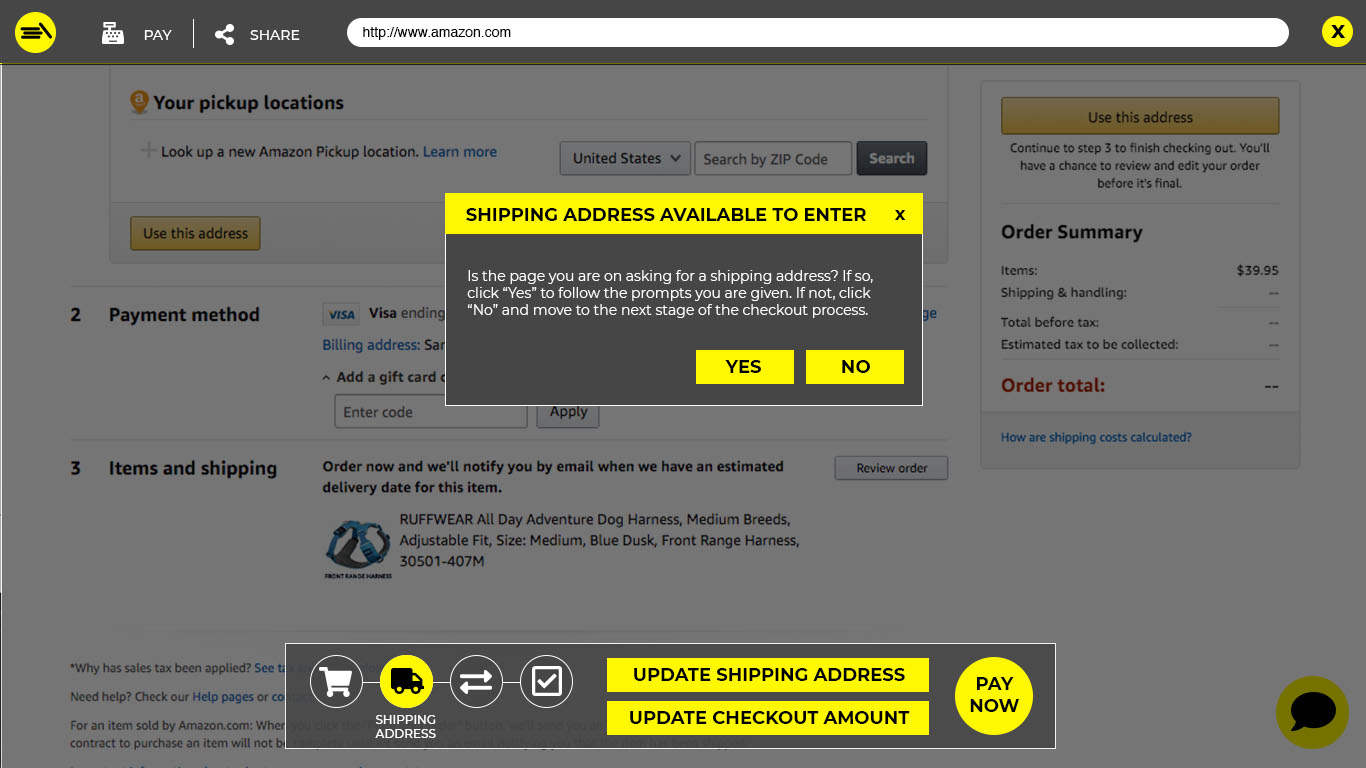Open the Pay cash register icon

point(113,34)
